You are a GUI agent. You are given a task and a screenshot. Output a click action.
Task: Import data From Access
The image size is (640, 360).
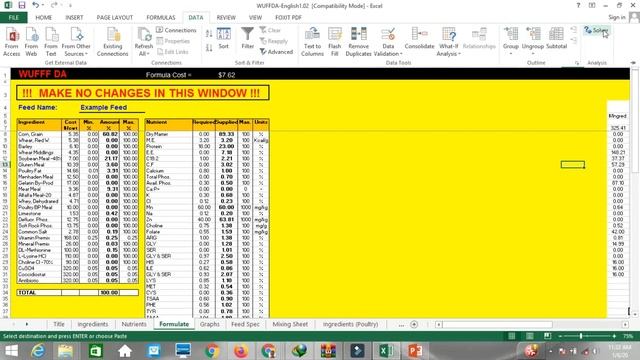tap(11, 42)
